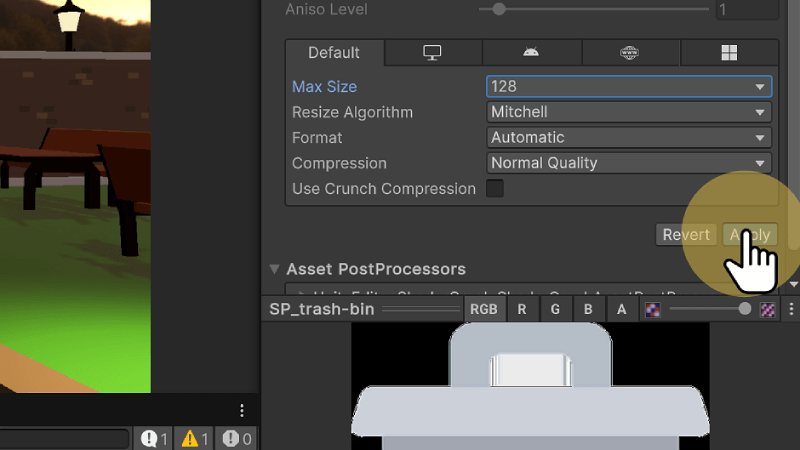Open the console panel three-dot menu
The image size is (800, 450).
click(x=242, y=410)
